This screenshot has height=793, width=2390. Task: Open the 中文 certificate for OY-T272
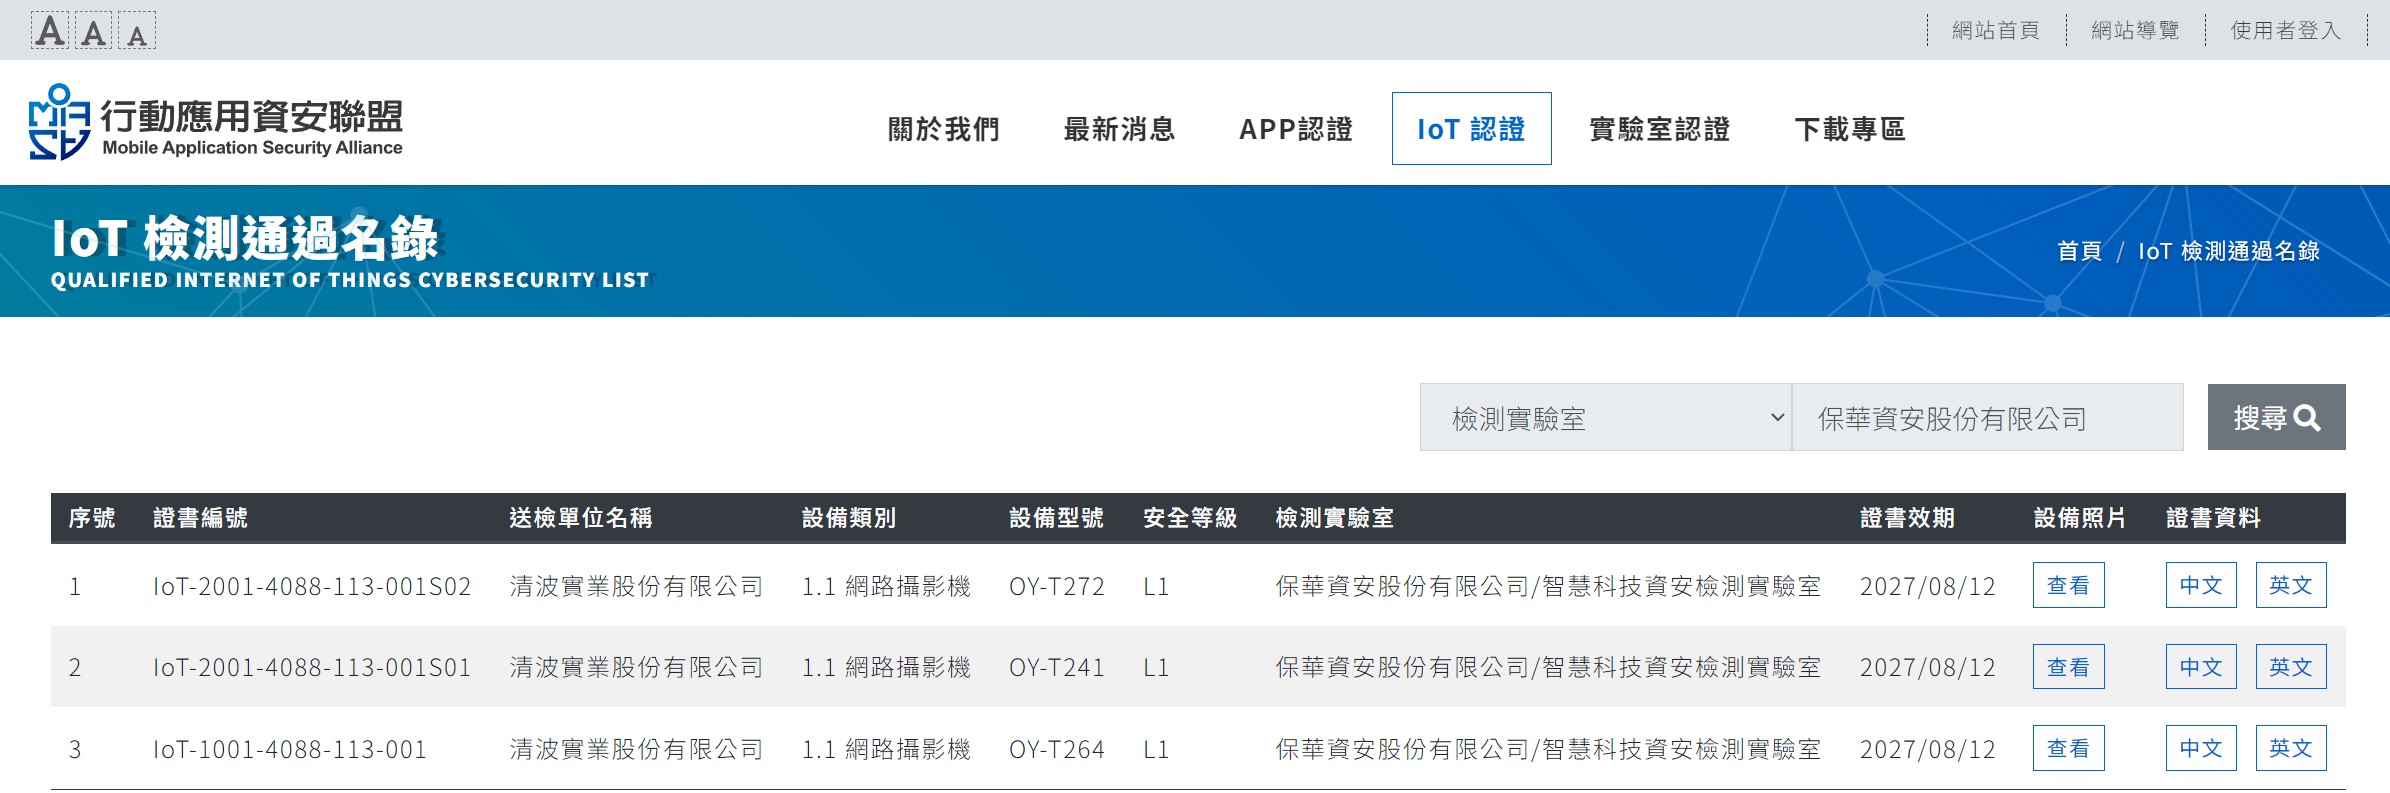[2201, 585]
